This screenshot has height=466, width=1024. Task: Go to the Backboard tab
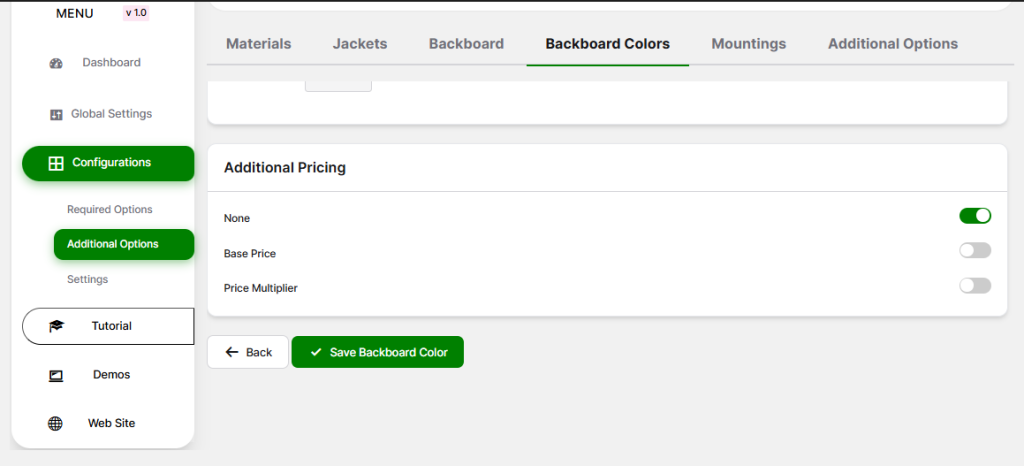tap(466, 44)
